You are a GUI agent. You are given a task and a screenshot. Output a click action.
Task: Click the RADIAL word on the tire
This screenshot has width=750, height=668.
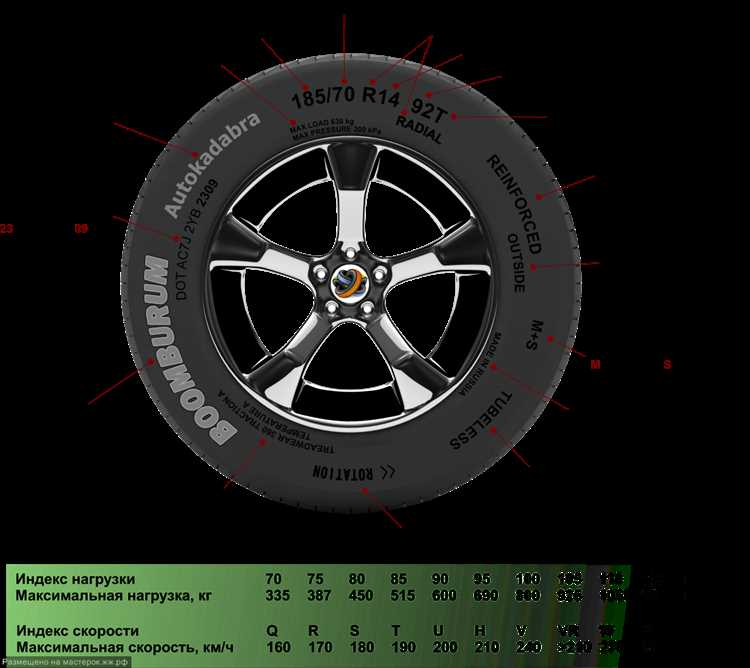tap(419, 129)
